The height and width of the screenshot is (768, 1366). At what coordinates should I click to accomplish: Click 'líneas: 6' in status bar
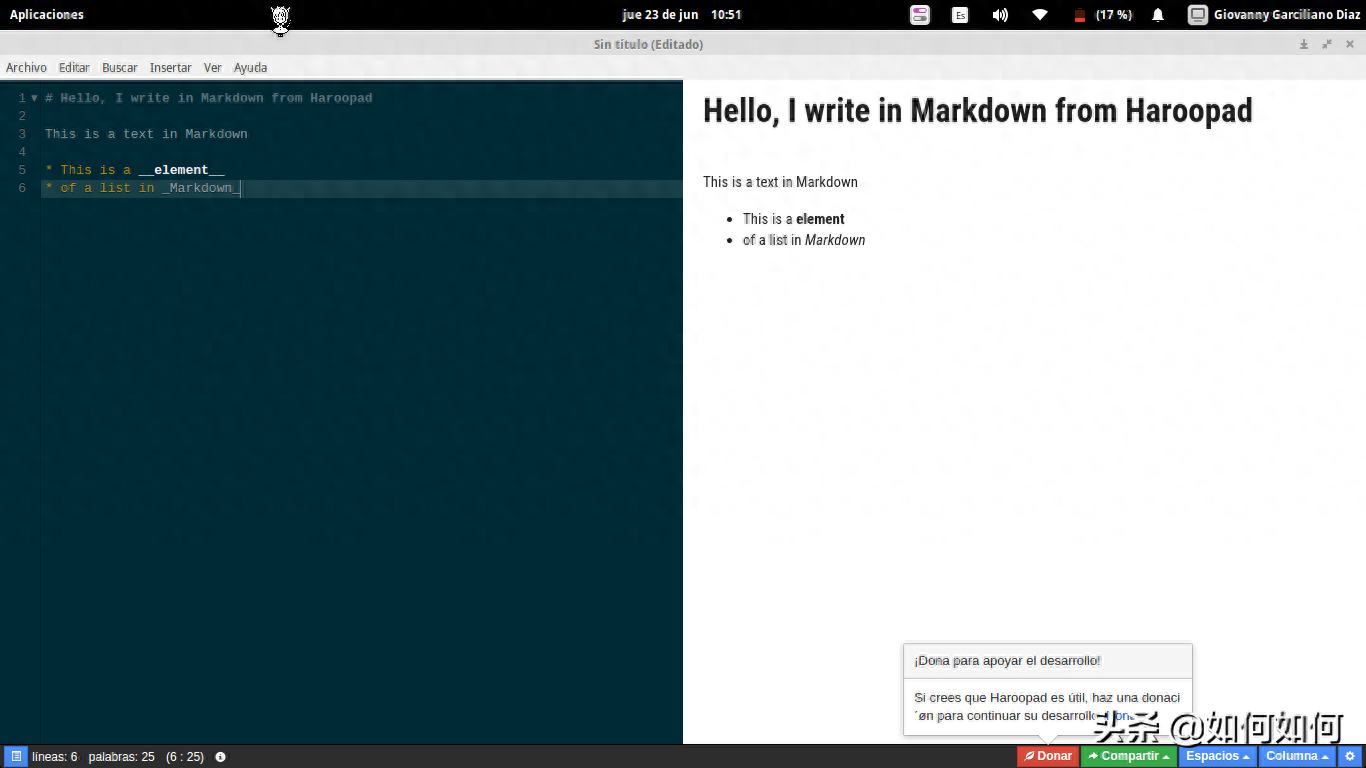pyautogui.click(x=55, y=757)
